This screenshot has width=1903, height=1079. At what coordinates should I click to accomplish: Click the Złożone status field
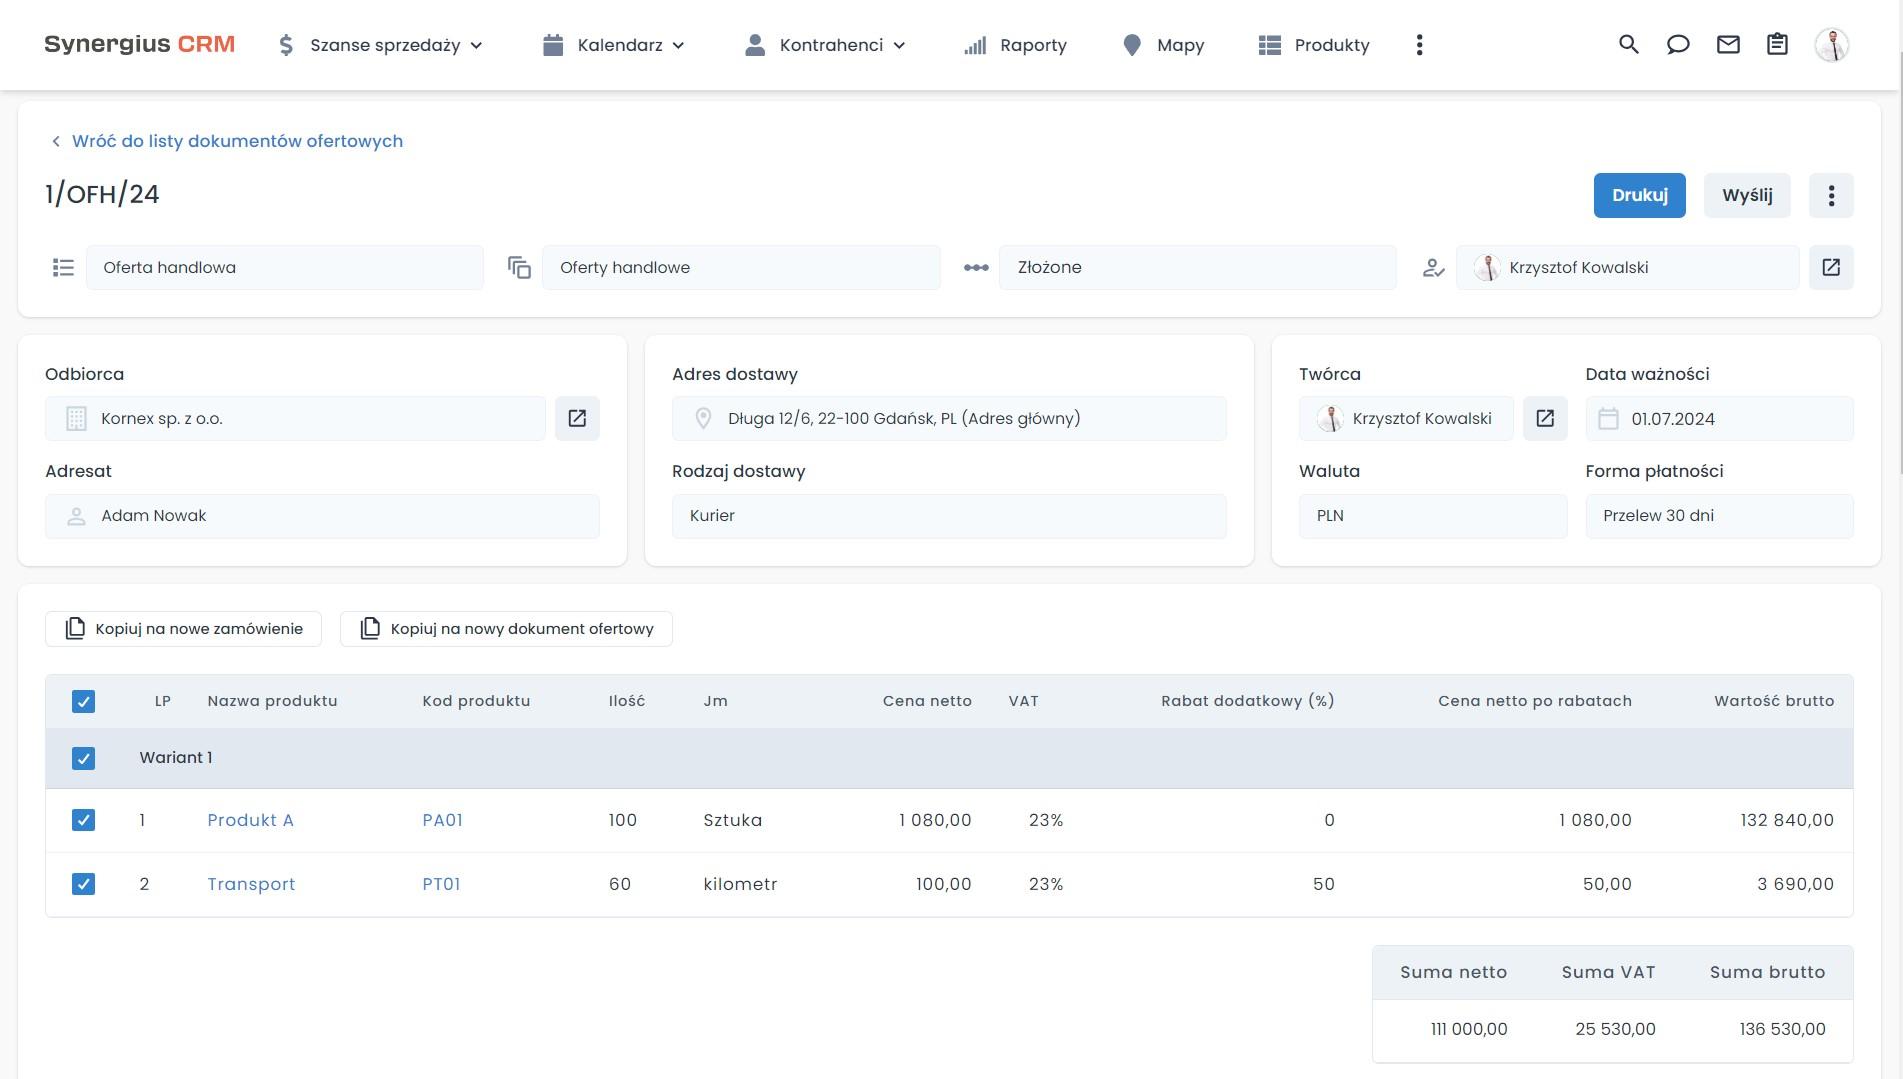point(1197,267)
